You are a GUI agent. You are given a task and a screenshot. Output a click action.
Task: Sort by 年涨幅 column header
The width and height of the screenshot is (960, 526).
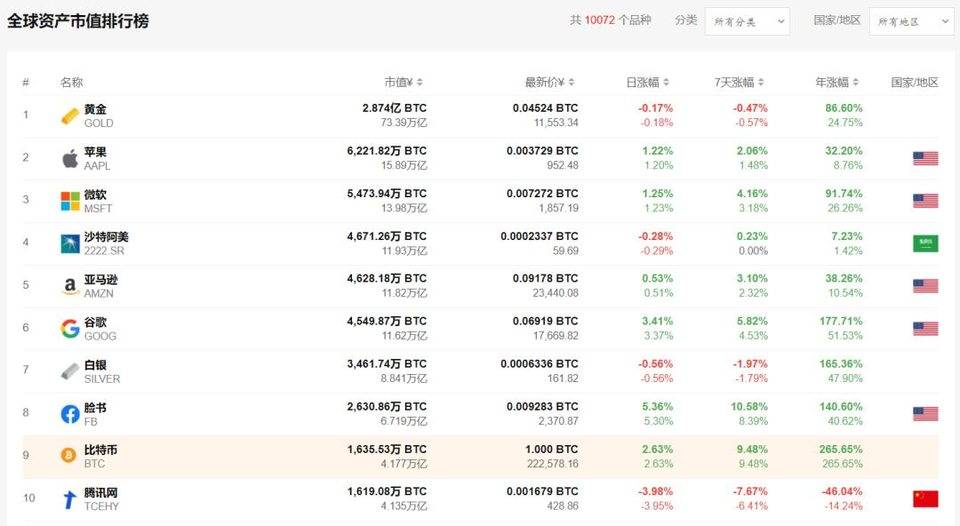pyautogui.click(x=837, y=82)
